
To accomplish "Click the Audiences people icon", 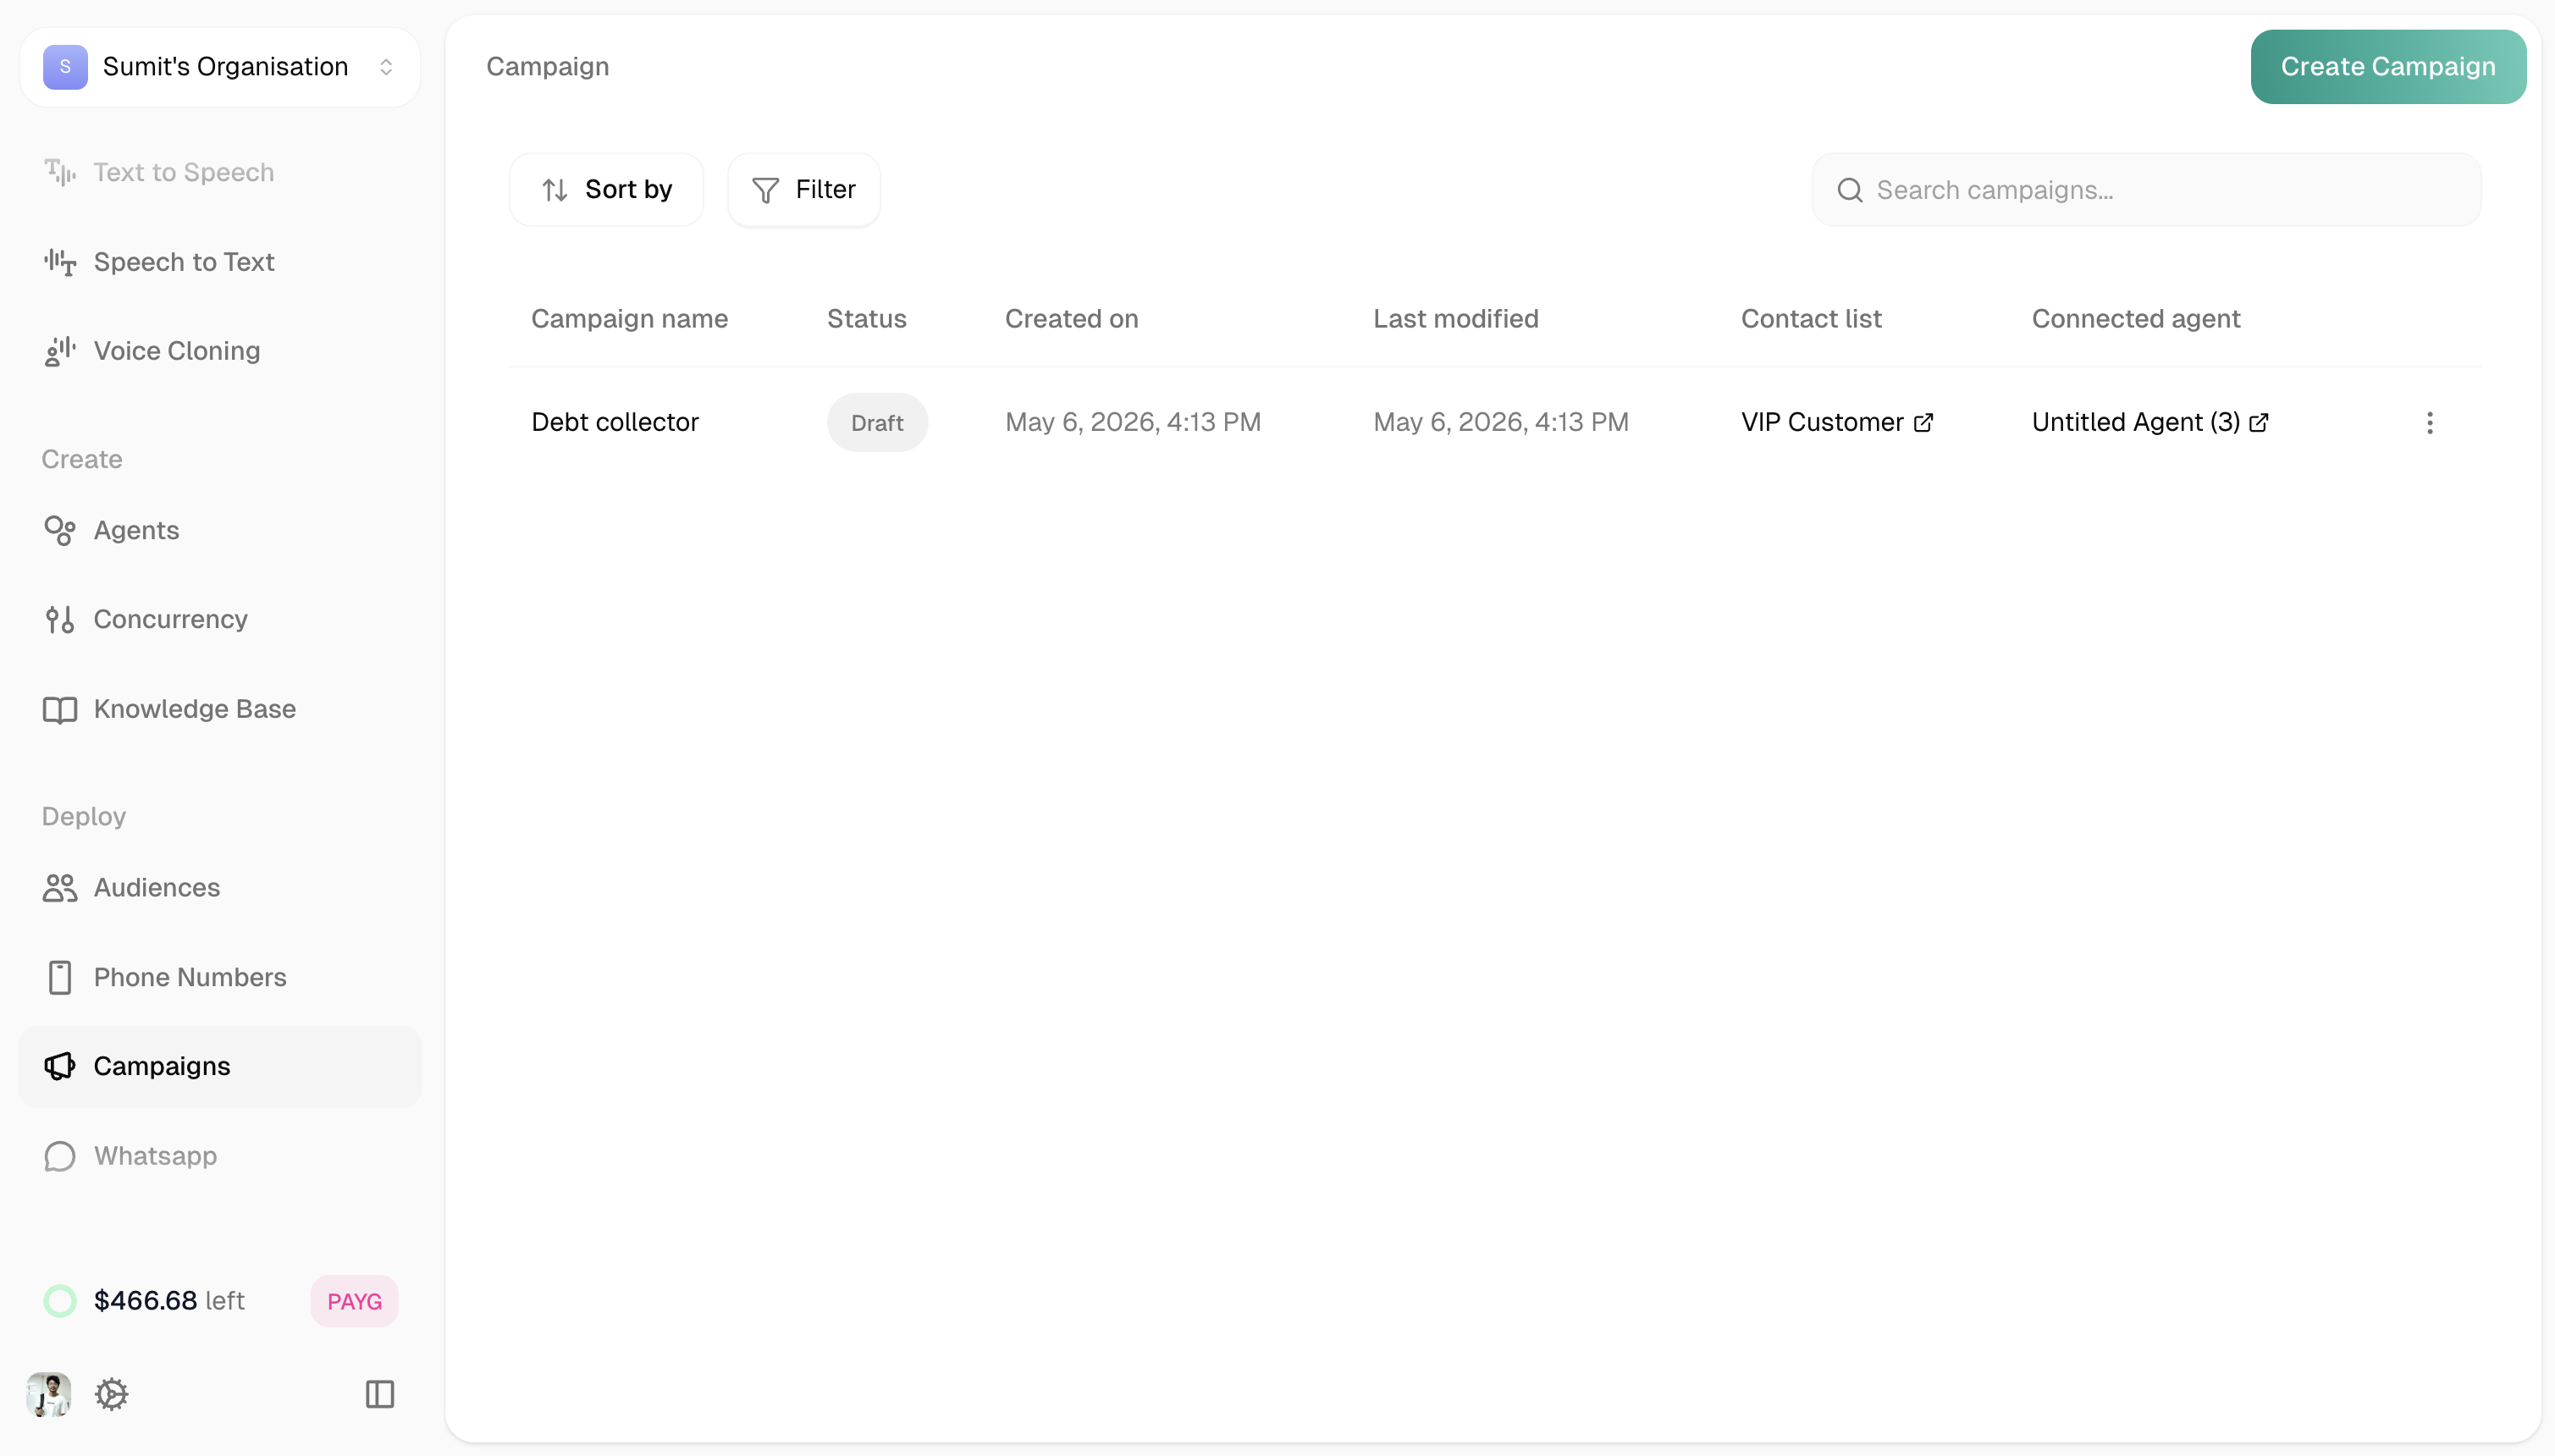I will coord(60,888).
